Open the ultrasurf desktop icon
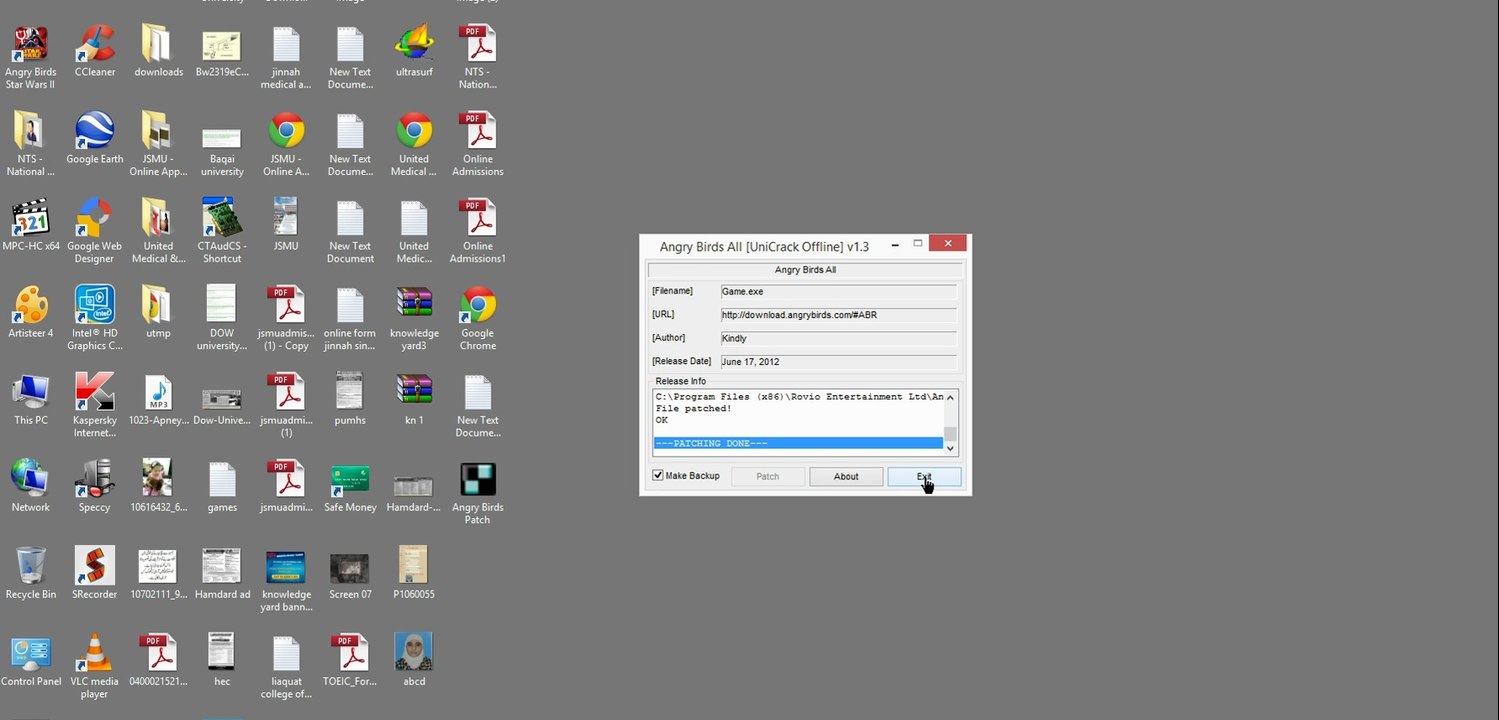The height and width of the screenshot is (720, 1499). pos(414,45)
